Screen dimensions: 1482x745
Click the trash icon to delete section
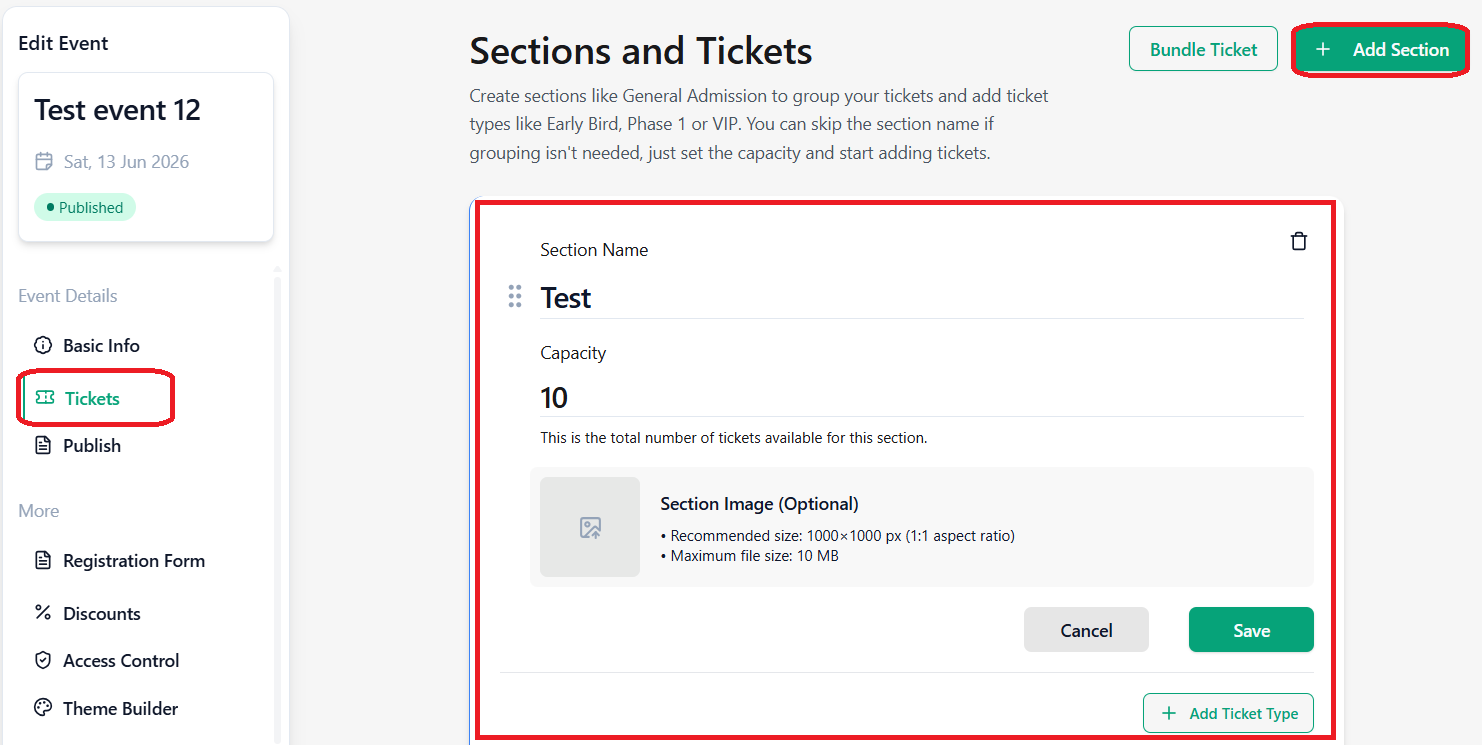pos(1298,241)
